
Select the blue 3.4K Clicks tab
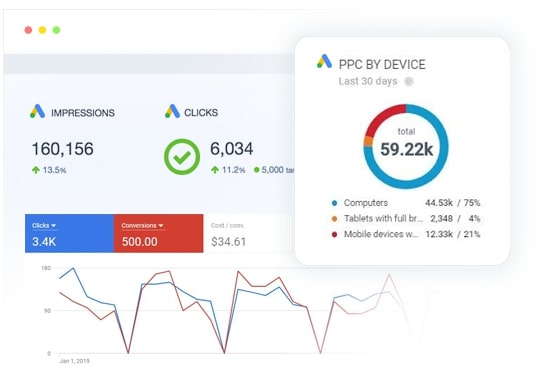[x=70, y=233]
